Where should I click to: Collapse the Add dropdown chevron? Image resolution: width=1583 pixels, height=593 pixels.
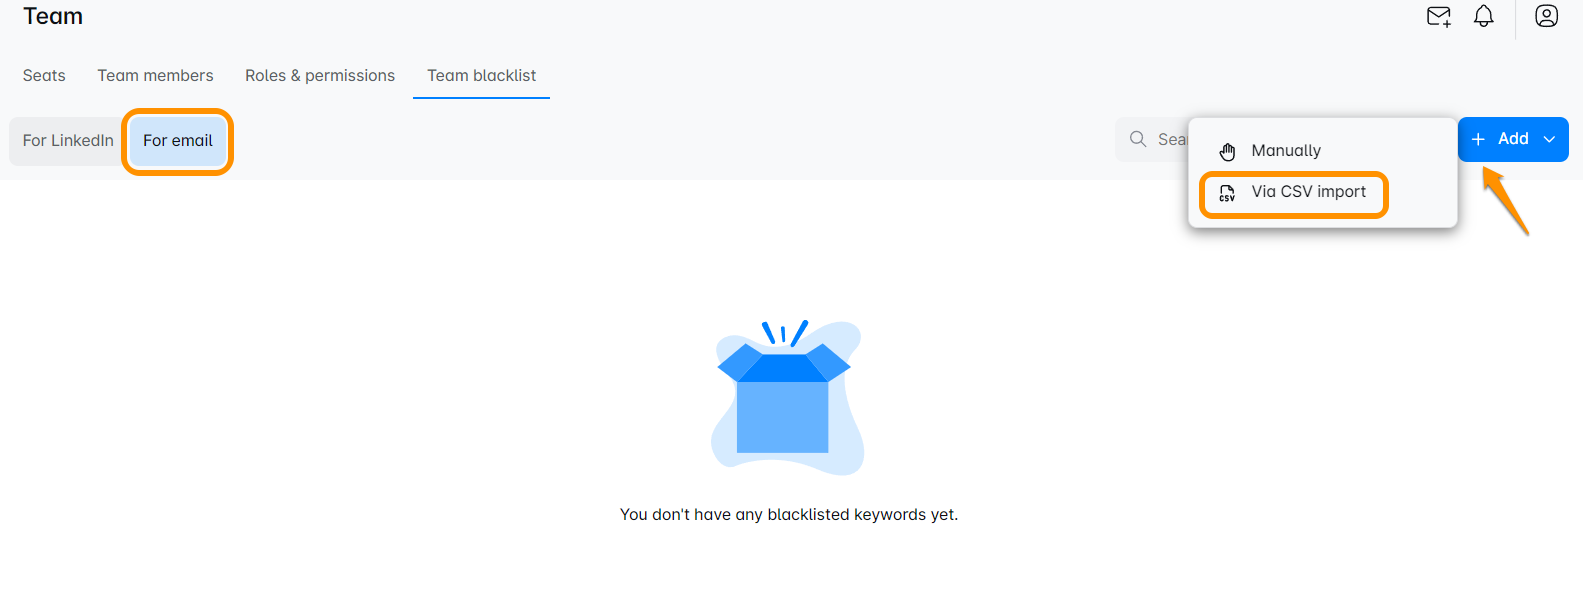point(1549,139)
